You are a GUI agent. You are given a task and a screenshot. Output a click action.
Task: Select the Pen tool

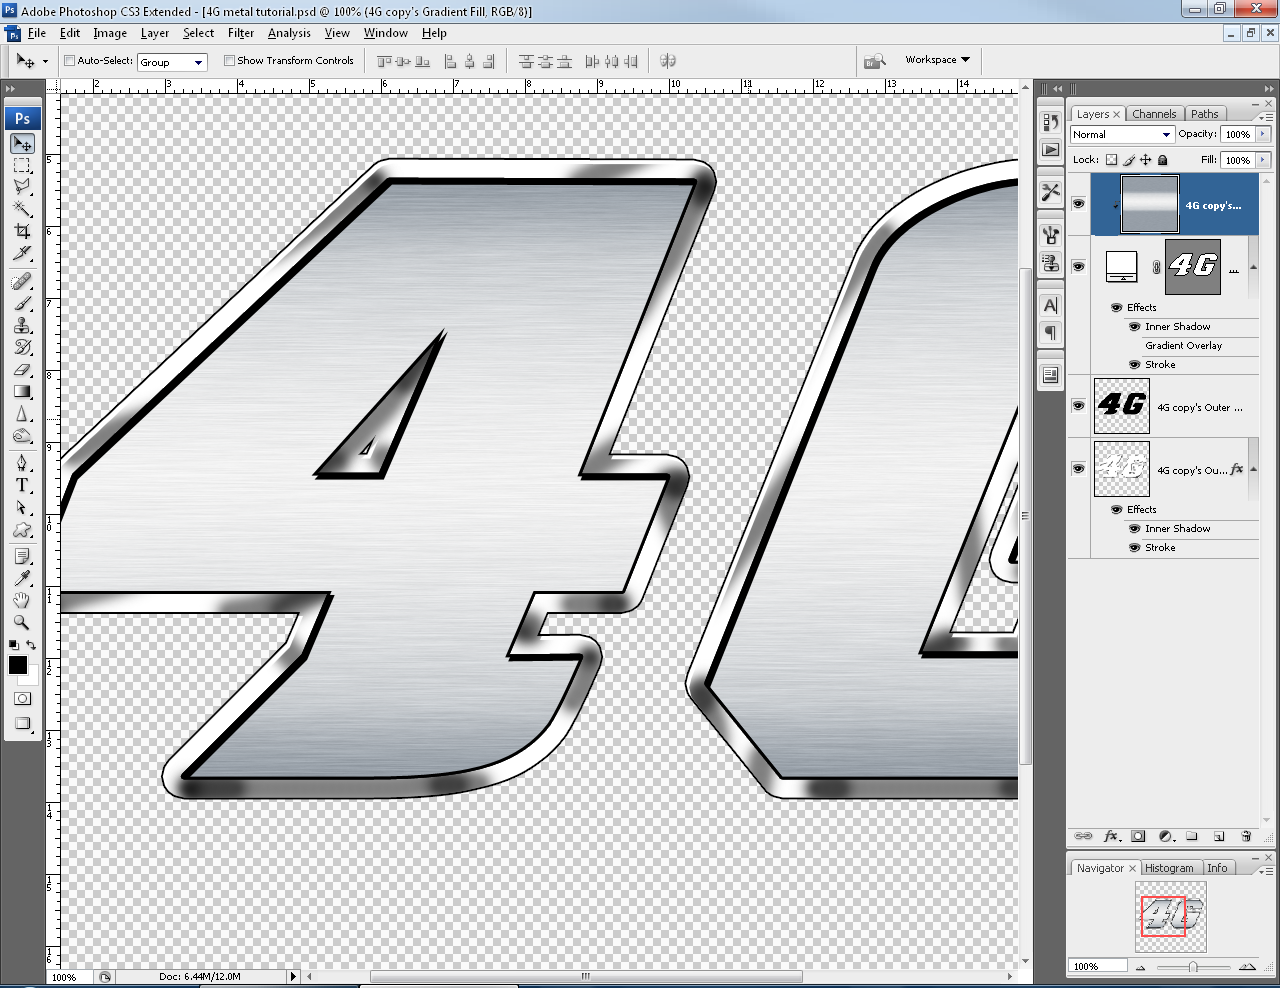22,463
